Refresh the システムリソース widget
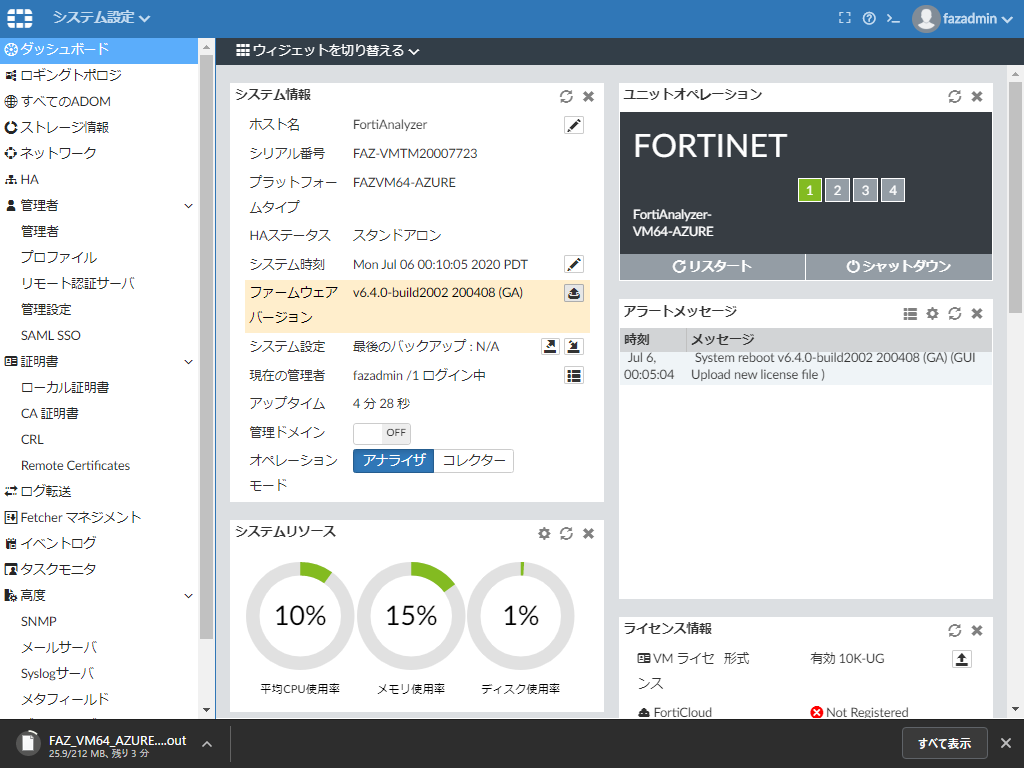 (566, 534)
